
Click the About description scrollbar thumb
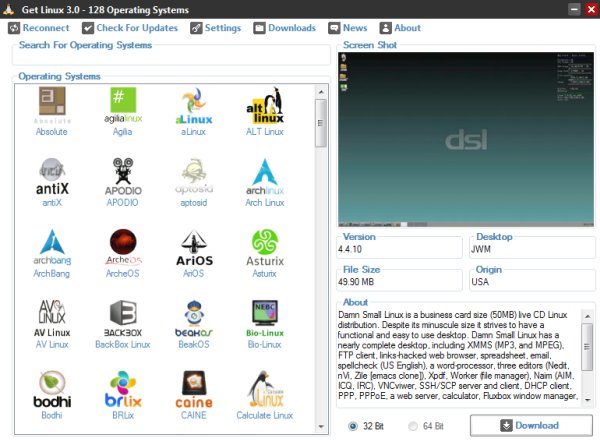tap(587, 347)
